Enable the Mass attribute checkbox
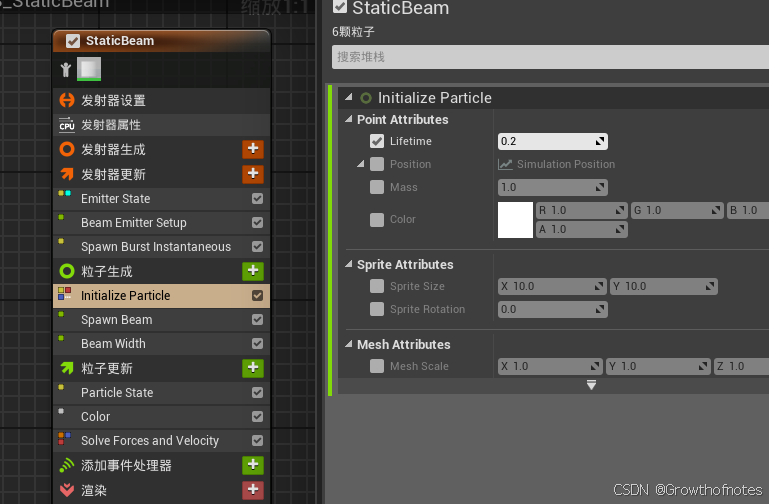 pos(377,187)
